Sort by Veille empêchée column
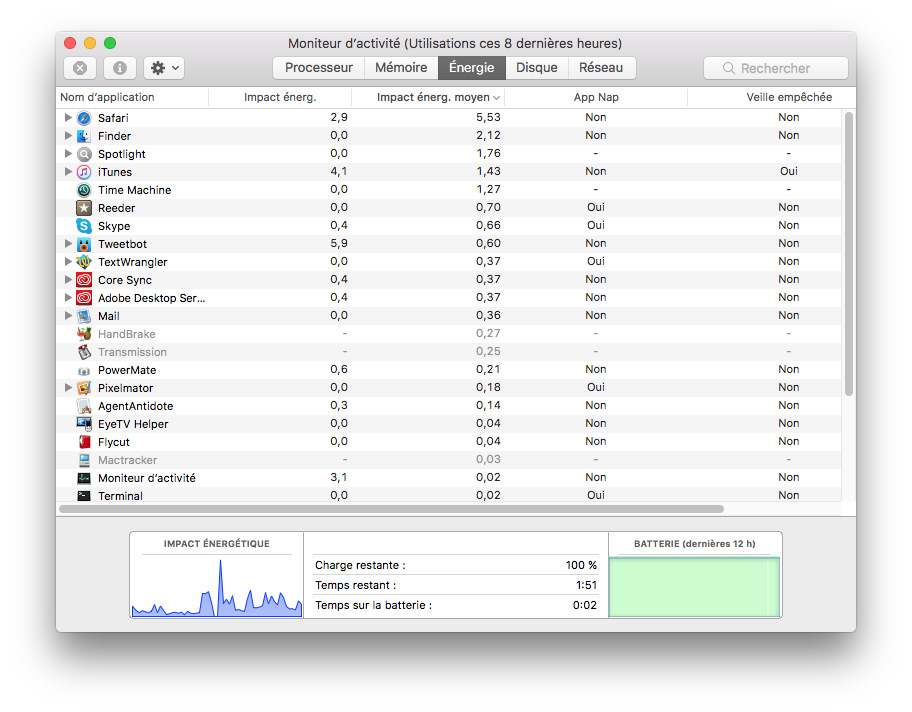 771,97
